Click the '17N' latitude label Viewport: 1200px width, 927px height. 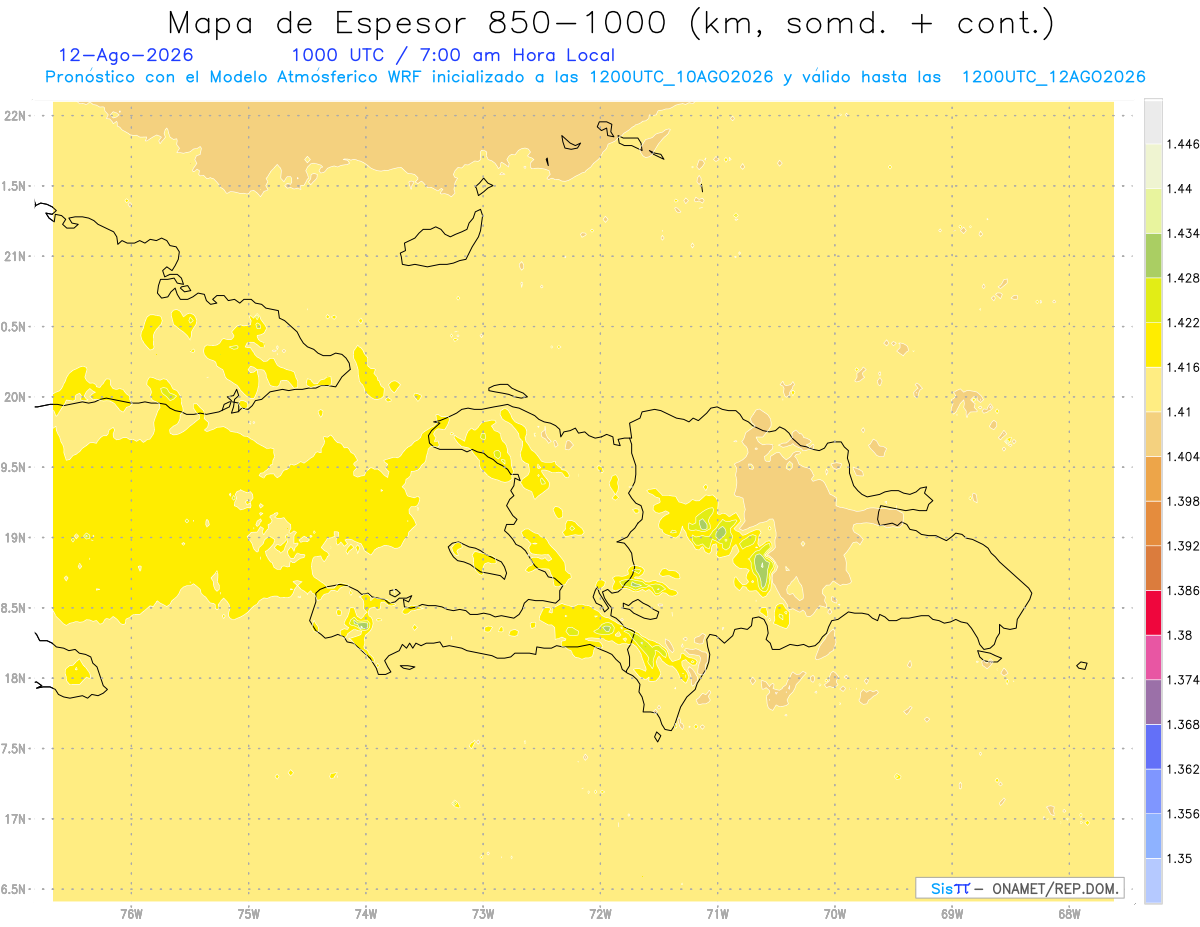15,819
